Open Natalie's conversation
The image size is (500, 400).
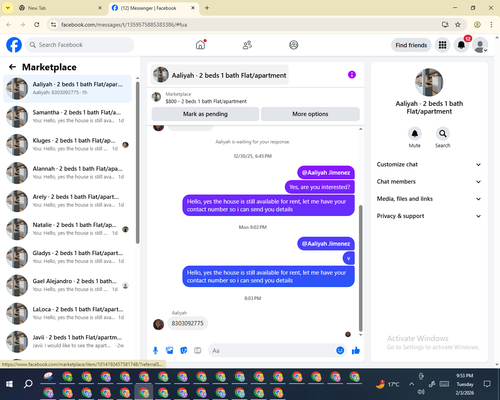[x=68, y=229]
